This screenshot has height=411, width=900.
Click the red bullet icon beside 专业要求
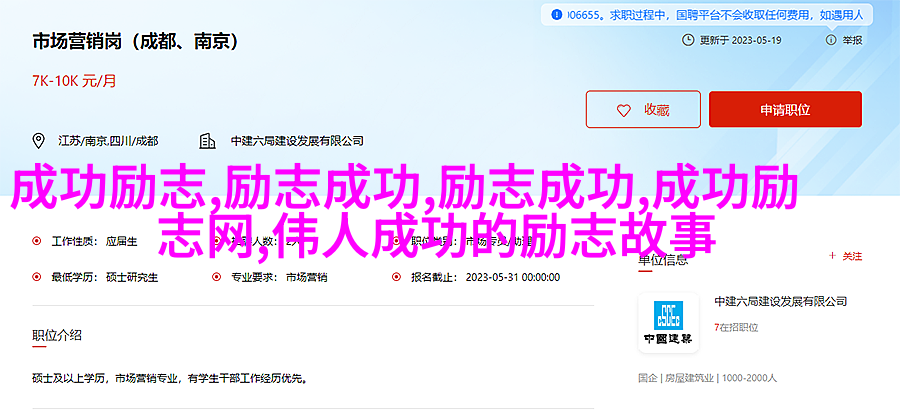tap(216, 277)
